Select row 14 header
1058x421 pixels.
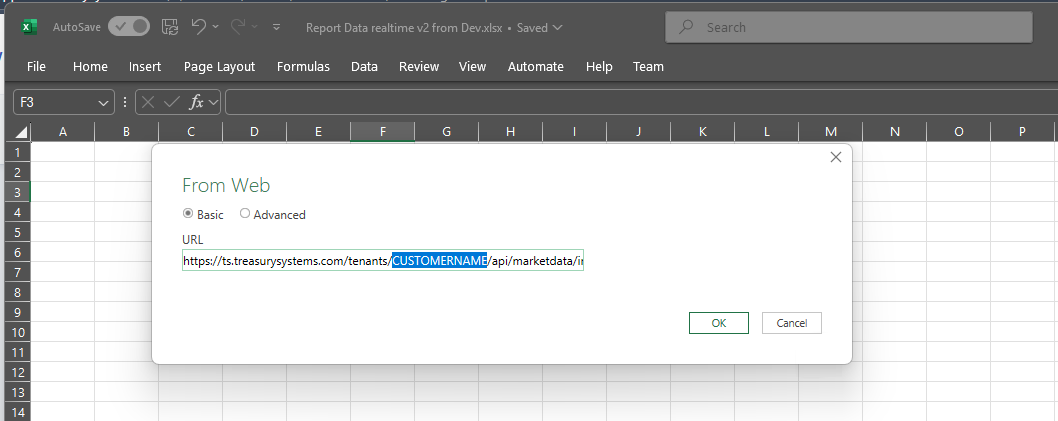click(x=18, y=412)
